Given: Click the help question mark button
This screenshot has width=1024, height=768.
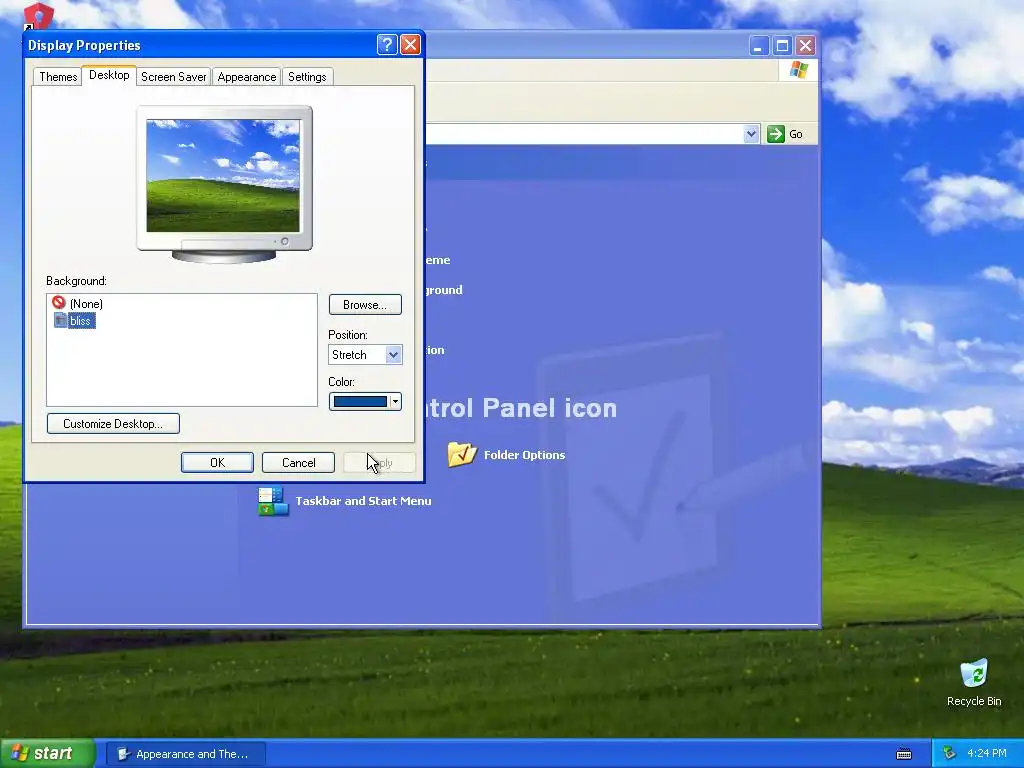Looking at the screenshot, I should [387, 45].
